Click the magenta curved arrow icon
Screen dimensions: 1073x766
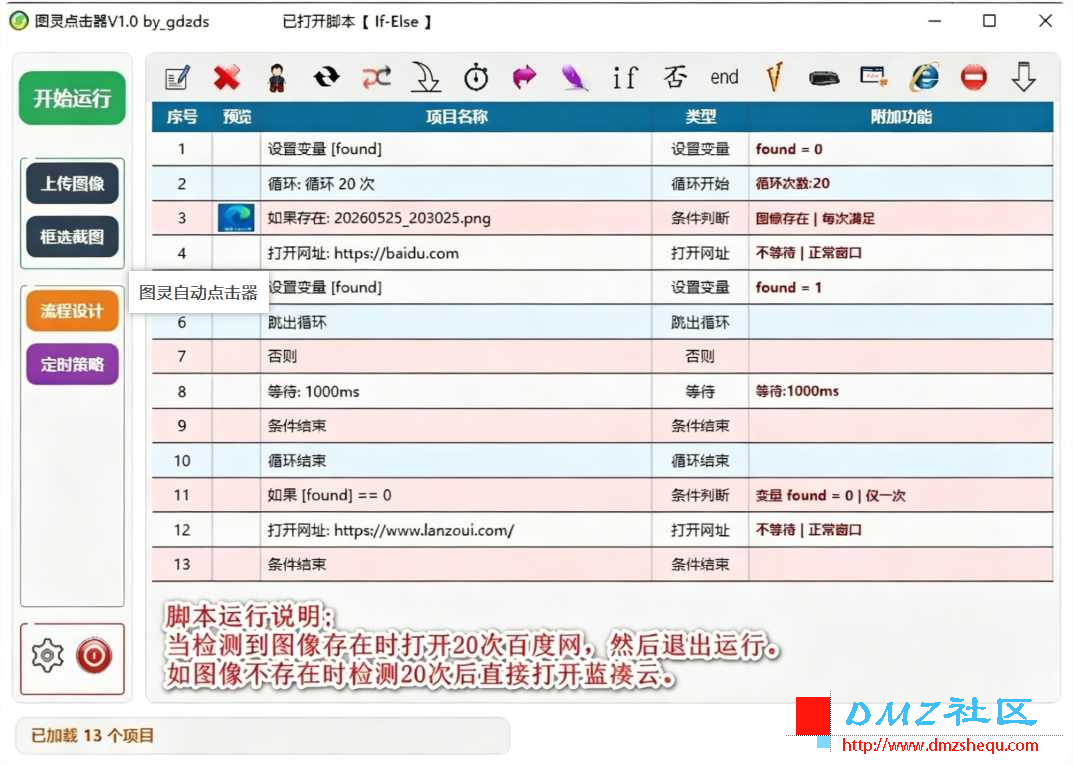click(x=525, y=77)
